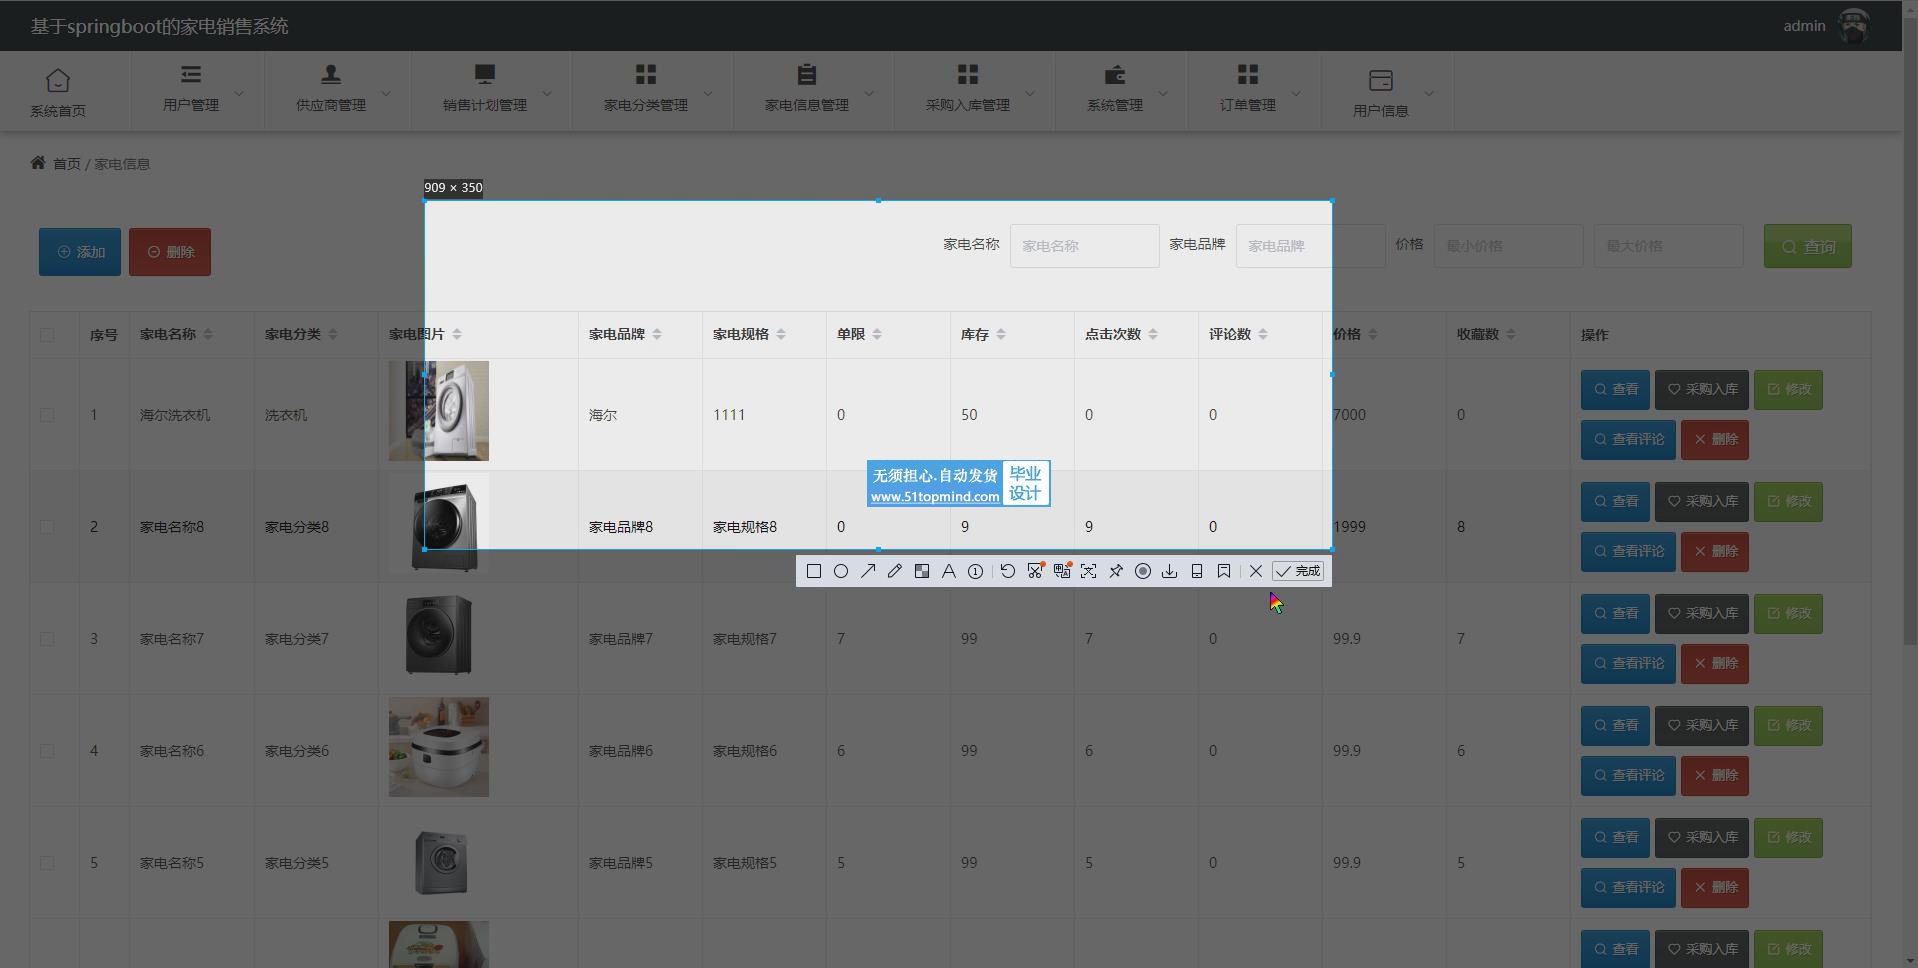Focus the 最大价格 input field

pyautogui.click(x=1669, y=246)
